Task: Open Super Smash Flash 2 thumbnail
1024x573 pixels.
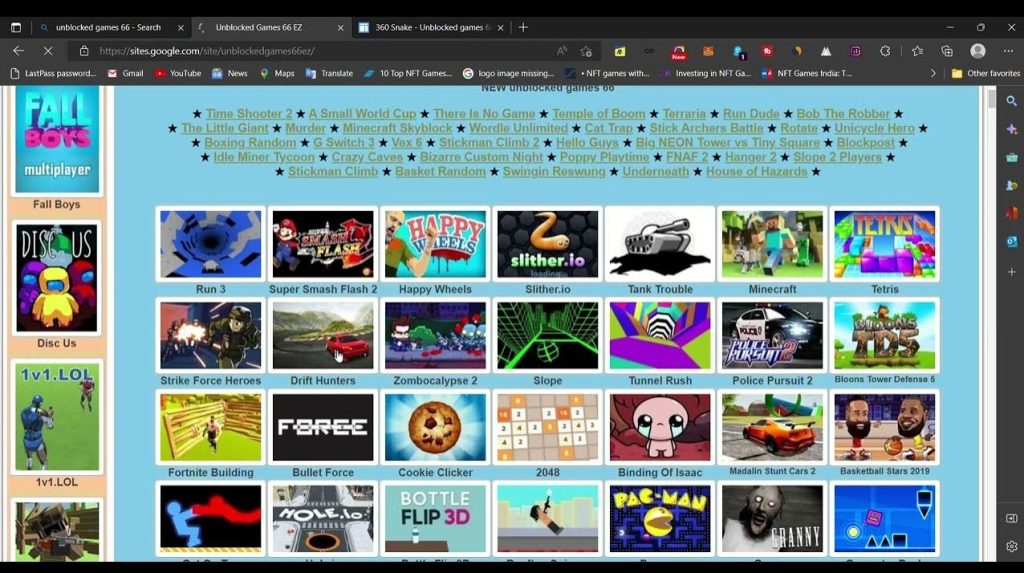Action: tap(323, 244)
